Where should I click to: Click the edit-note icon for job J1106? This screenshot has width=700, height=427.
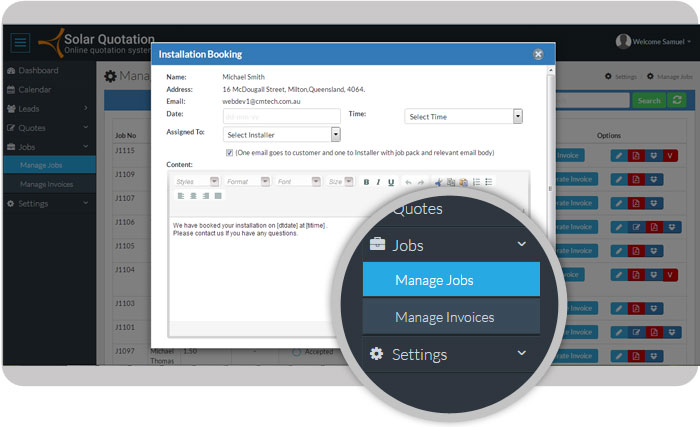click(636, 227)
